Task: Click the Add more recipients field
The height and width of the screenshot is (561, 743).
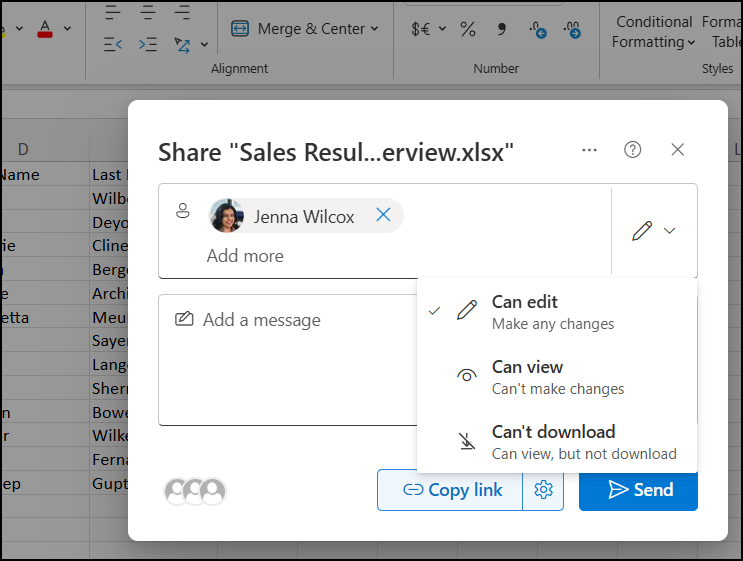Action: [x=245, y=256]
